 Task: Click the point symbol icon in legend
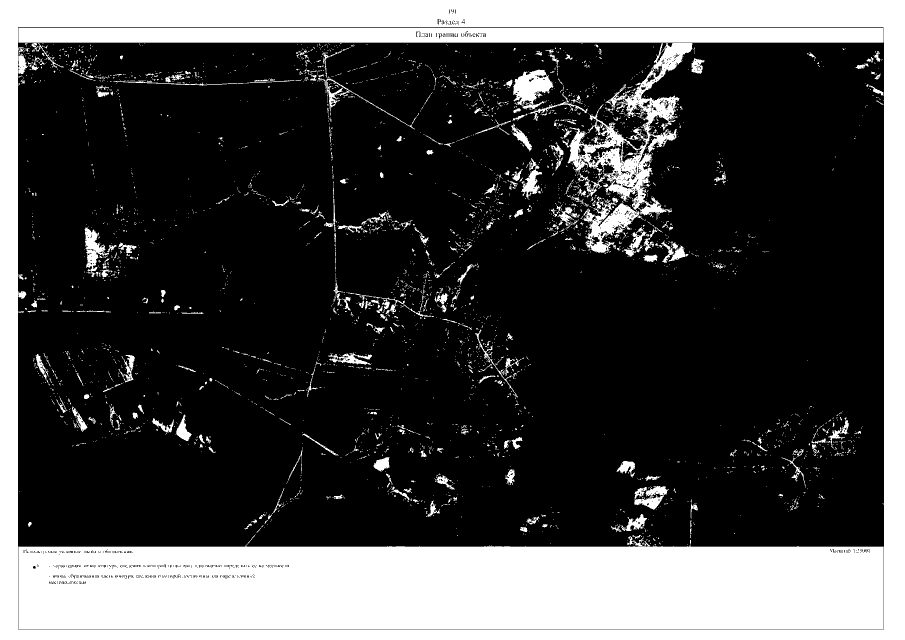[x=35, y=566]
